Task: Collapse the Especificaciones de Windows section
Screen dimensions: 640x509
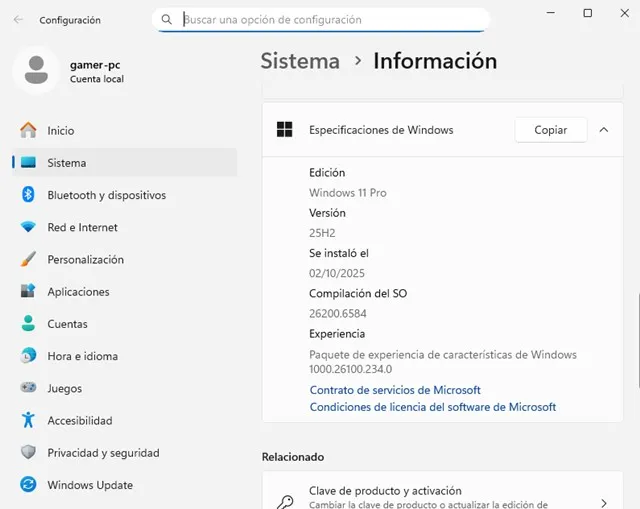Action: tap(603, 130)
